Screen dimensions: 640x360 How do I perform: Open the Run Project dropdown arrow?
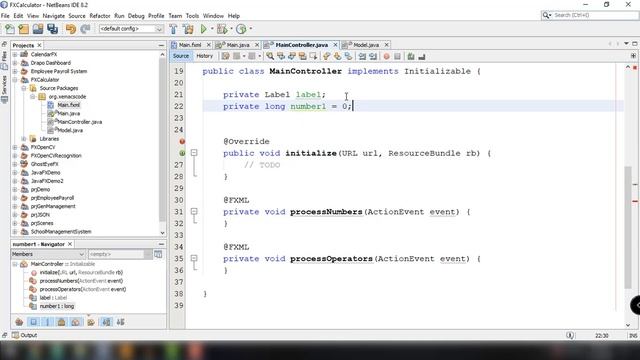[212, 29]
